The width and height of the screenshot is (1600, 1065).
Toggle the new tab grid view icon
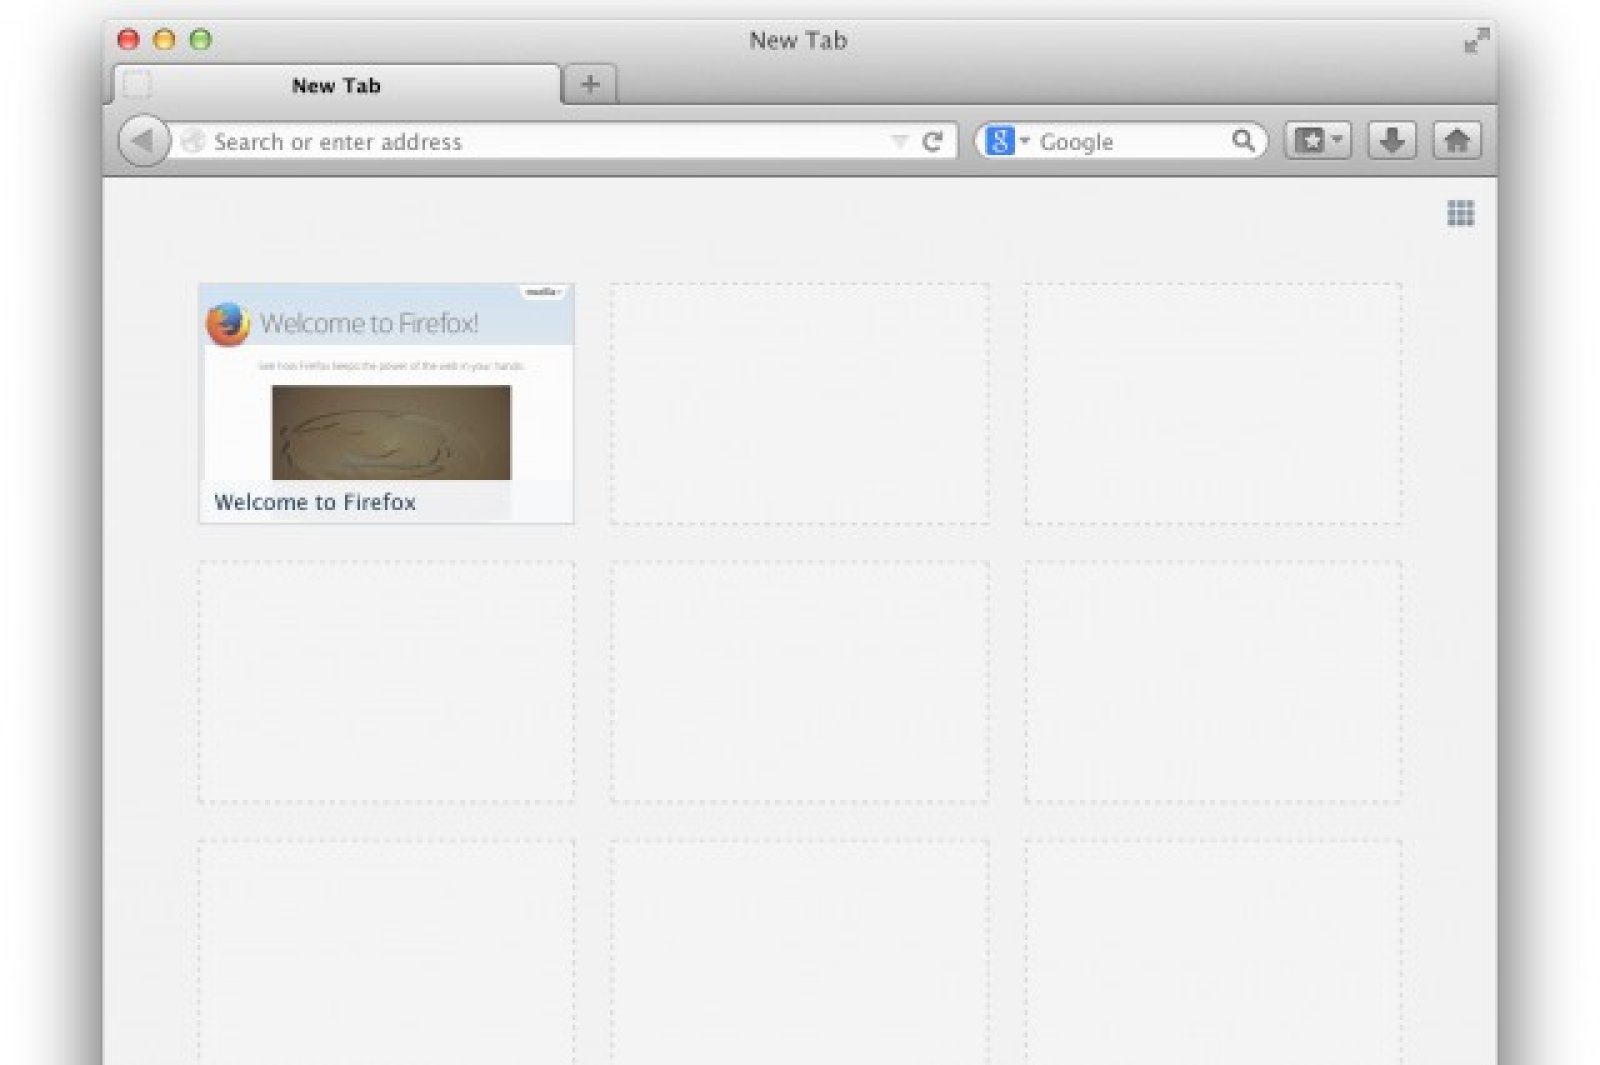(1460, 213)
